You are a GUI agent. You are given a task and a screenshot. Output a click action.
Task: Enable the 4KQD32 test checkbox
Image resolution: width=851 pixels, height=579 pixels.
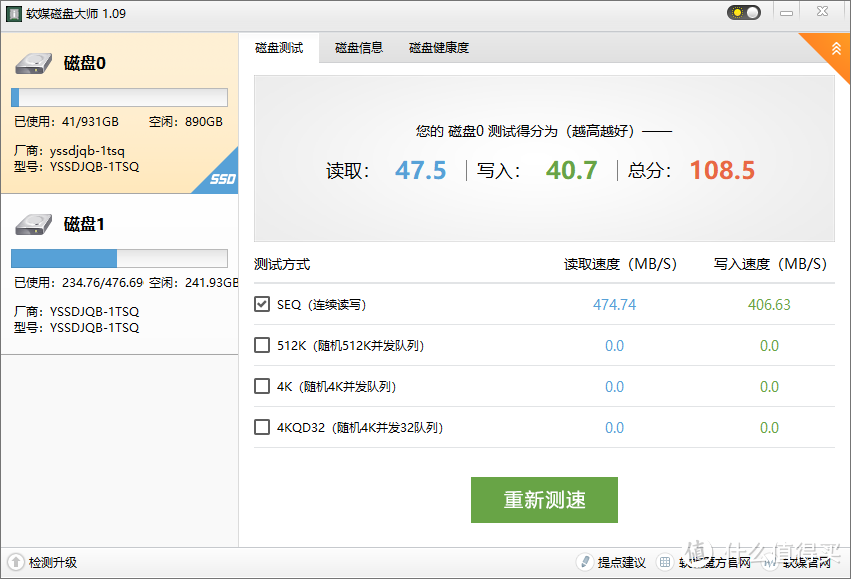pyautogui.click(x=262, y=427)
